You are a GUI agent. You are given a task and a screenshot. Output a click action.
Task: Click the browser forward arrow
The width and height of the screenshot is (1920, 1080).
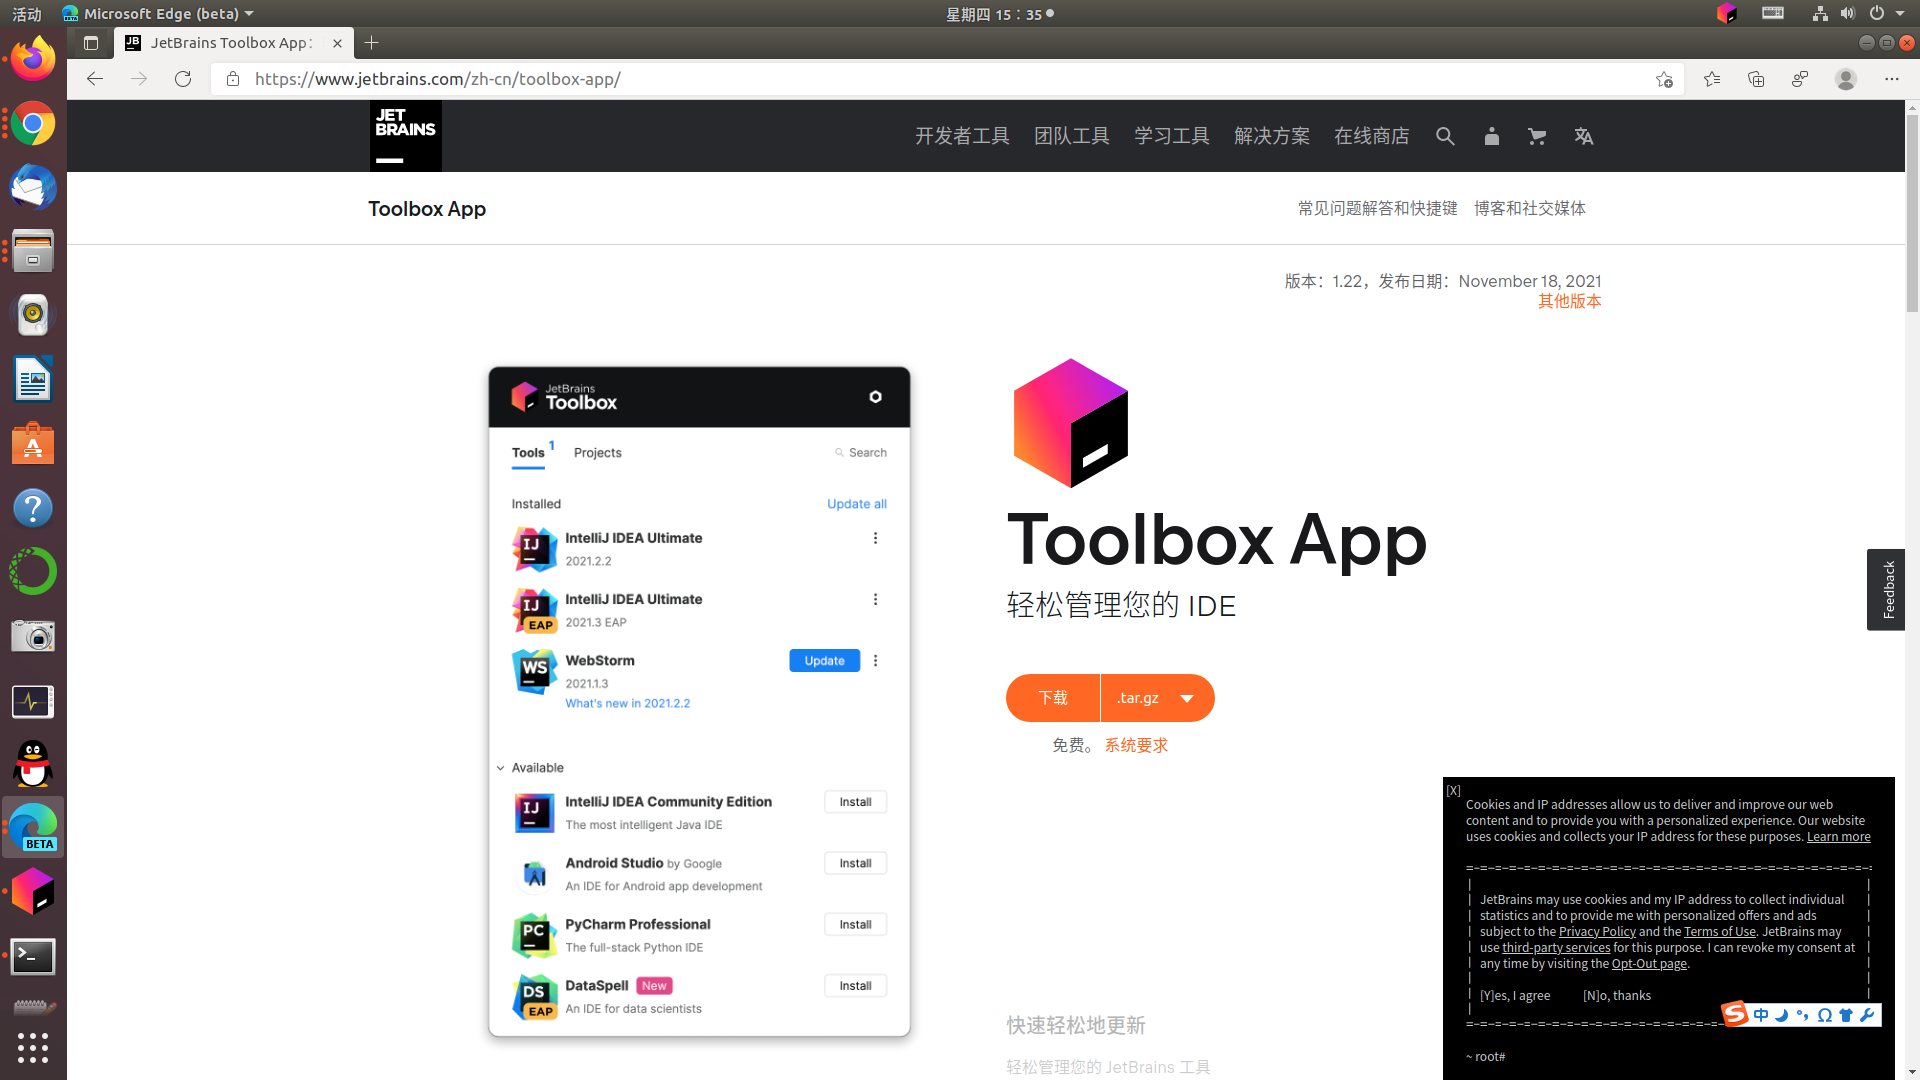pyautogui.click(x=139, y=79)
